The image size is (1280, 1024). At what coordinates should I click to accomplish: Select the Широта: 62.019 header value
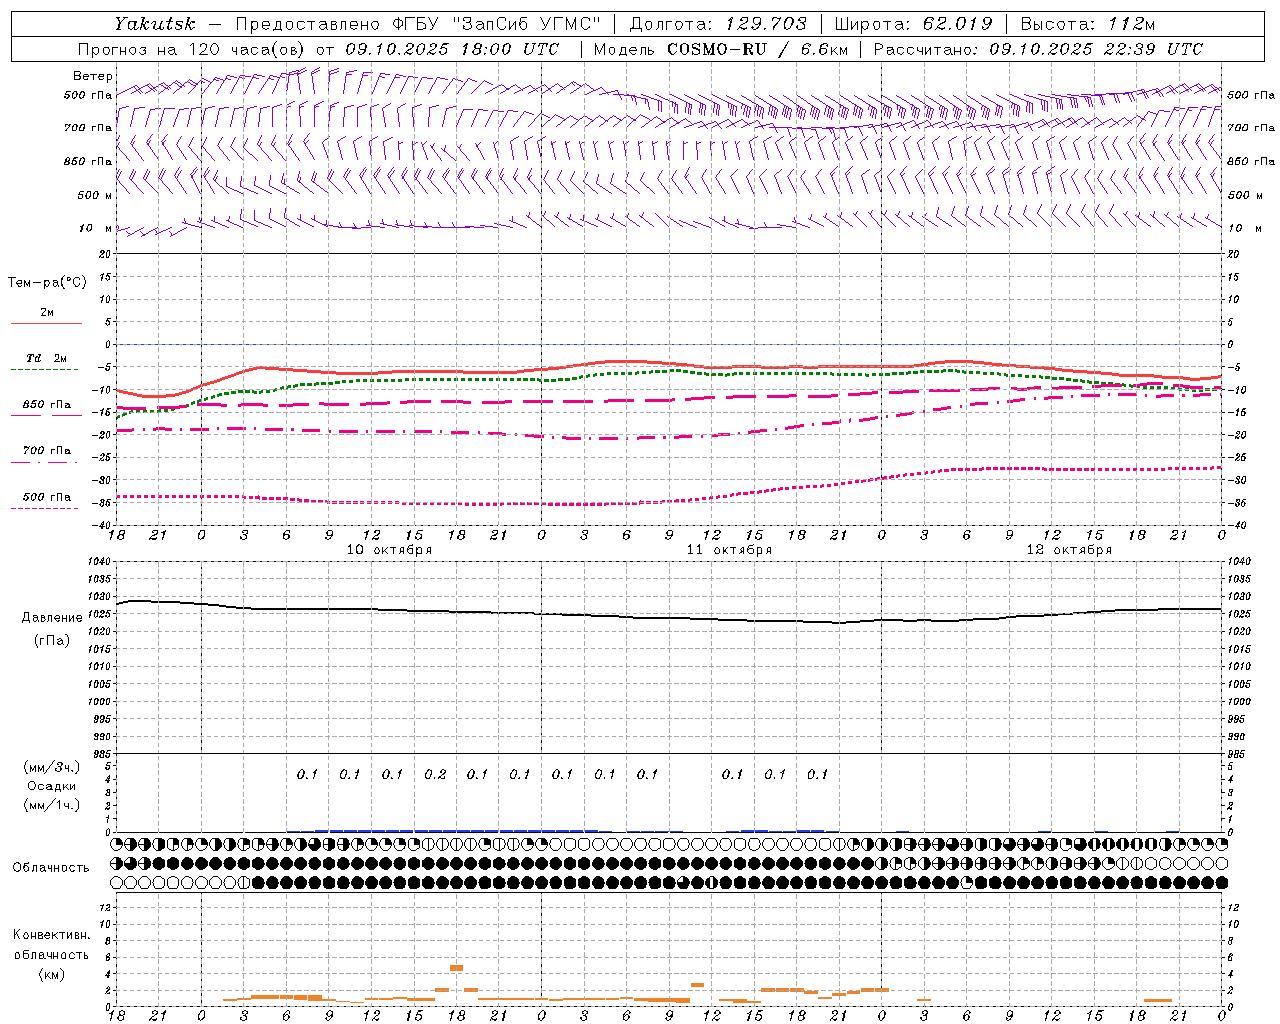pos(913,23)
